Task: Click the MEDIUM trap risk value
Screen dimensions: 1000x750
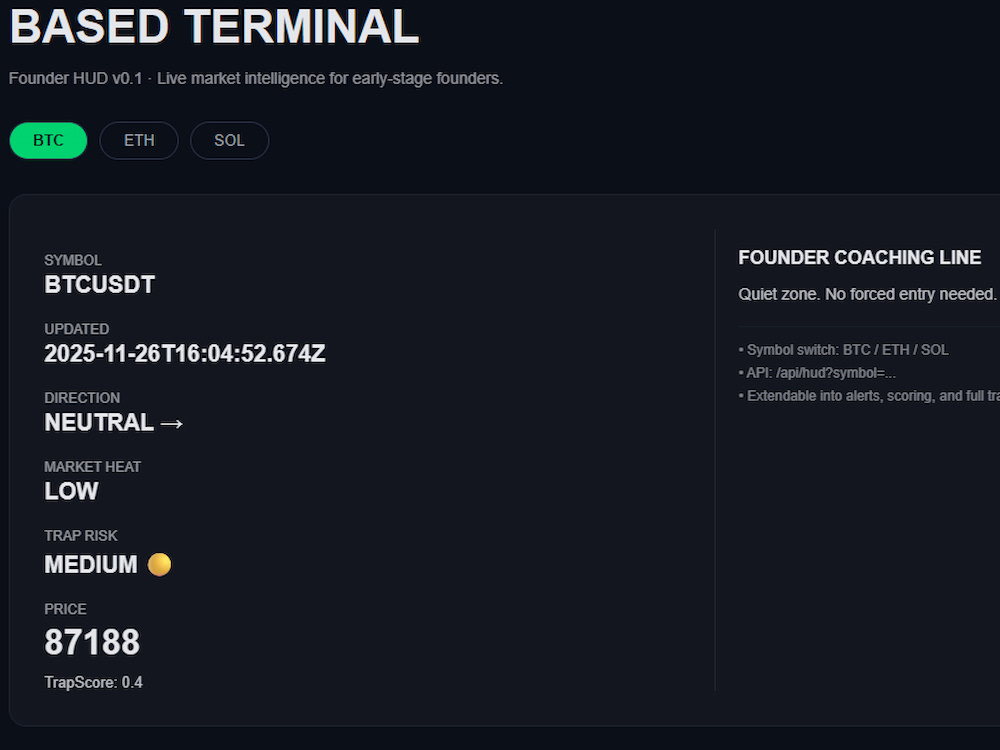Action: point(91,564)
